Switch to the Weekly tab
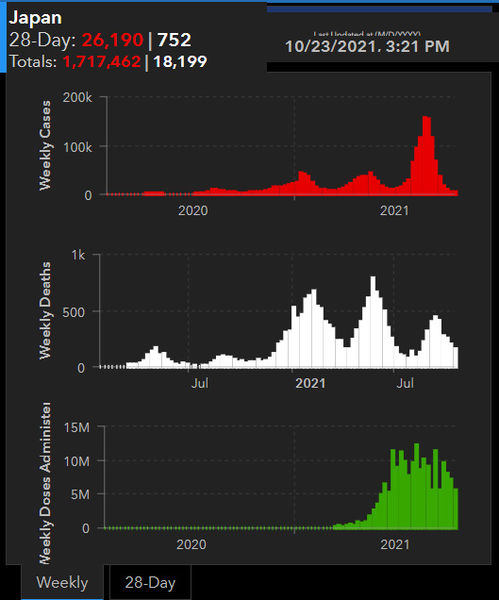Viewport: 499px width, 600px height. 62,582
